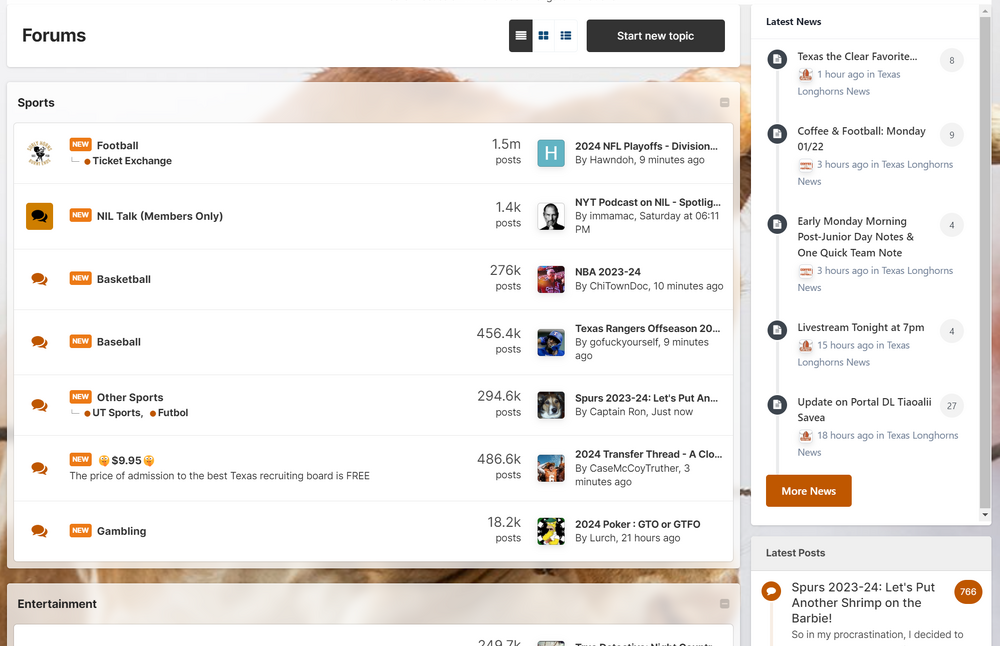Image resolution: width=1000 pixels, height=646 pixels.
Task: Click the Gambling forum speech bubble icon
Action: [x=40, y=531]
